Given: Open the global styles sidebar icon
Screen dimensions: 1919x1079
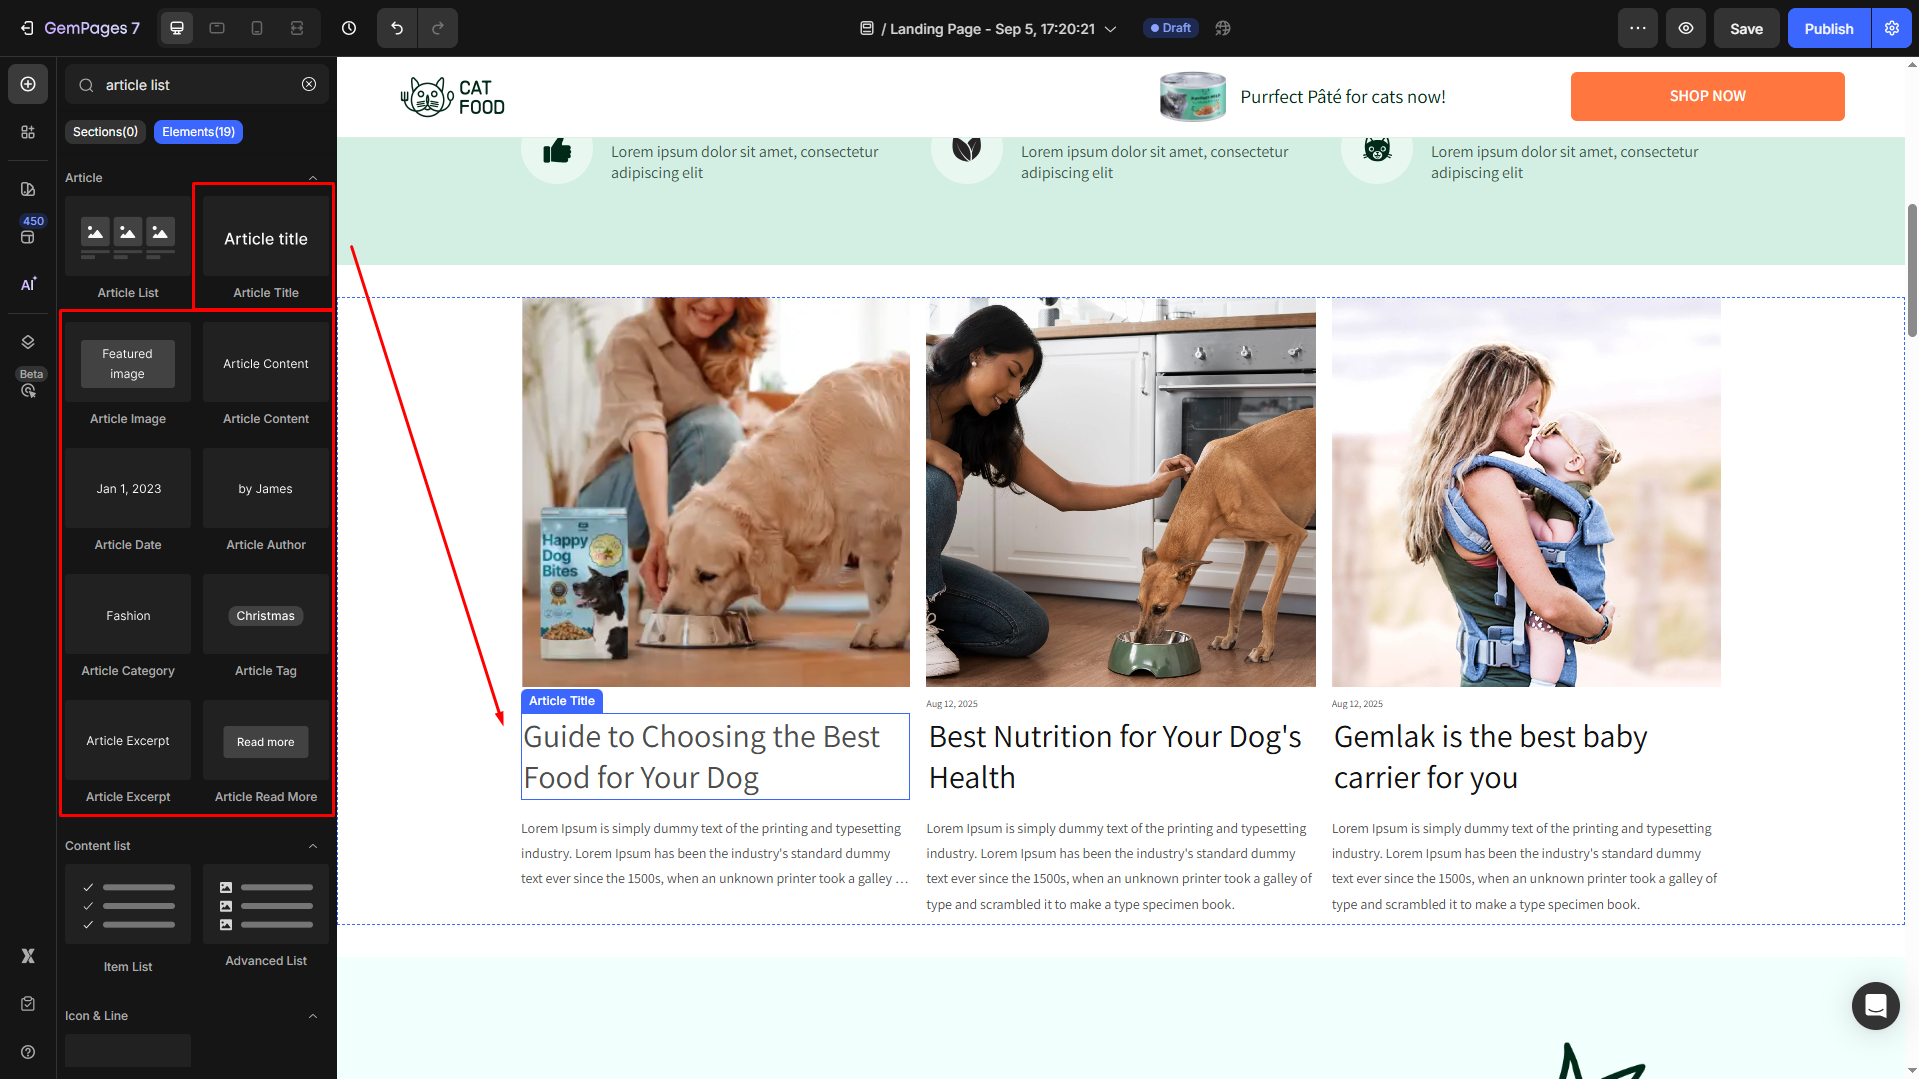Looking at the screenshot, I should (28, 189).
